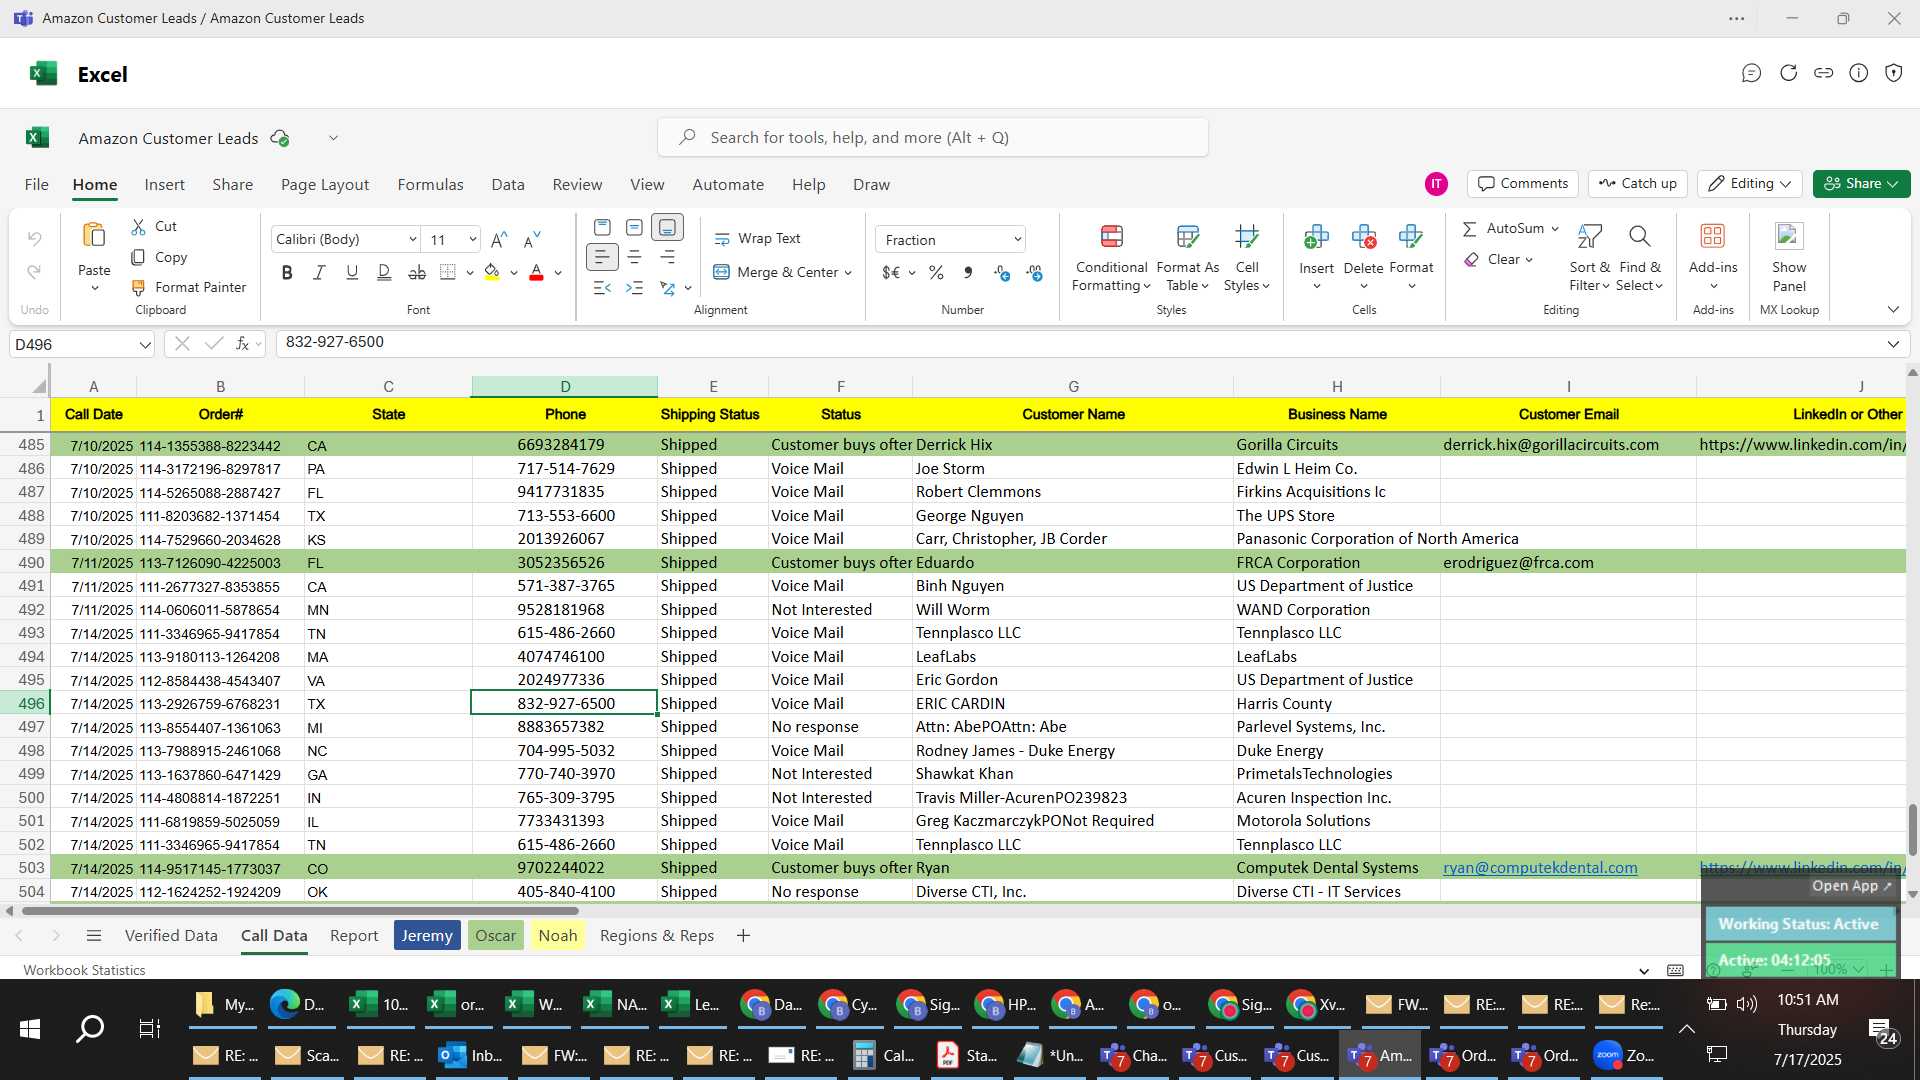The width and height of the screenshot is (1920, 1080).
Task: Decrease decimal places
Action: tap(1035, 273)
